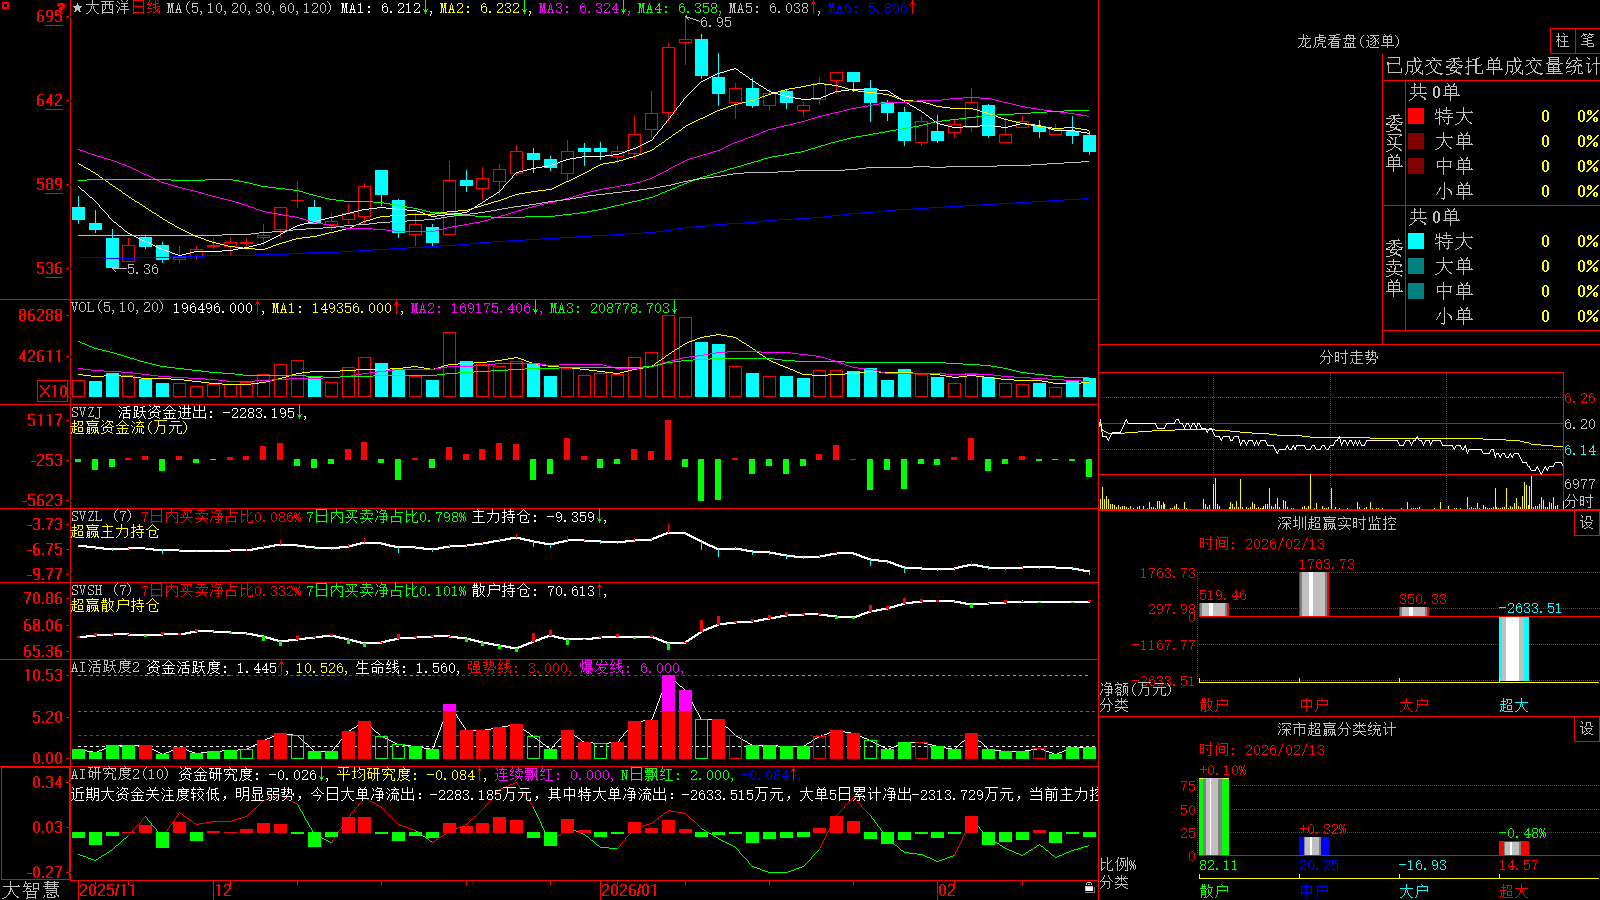This screenshot has width=1600, height=900.
Task: Click the 695 price axis label
Action: [x=50, y=17]
